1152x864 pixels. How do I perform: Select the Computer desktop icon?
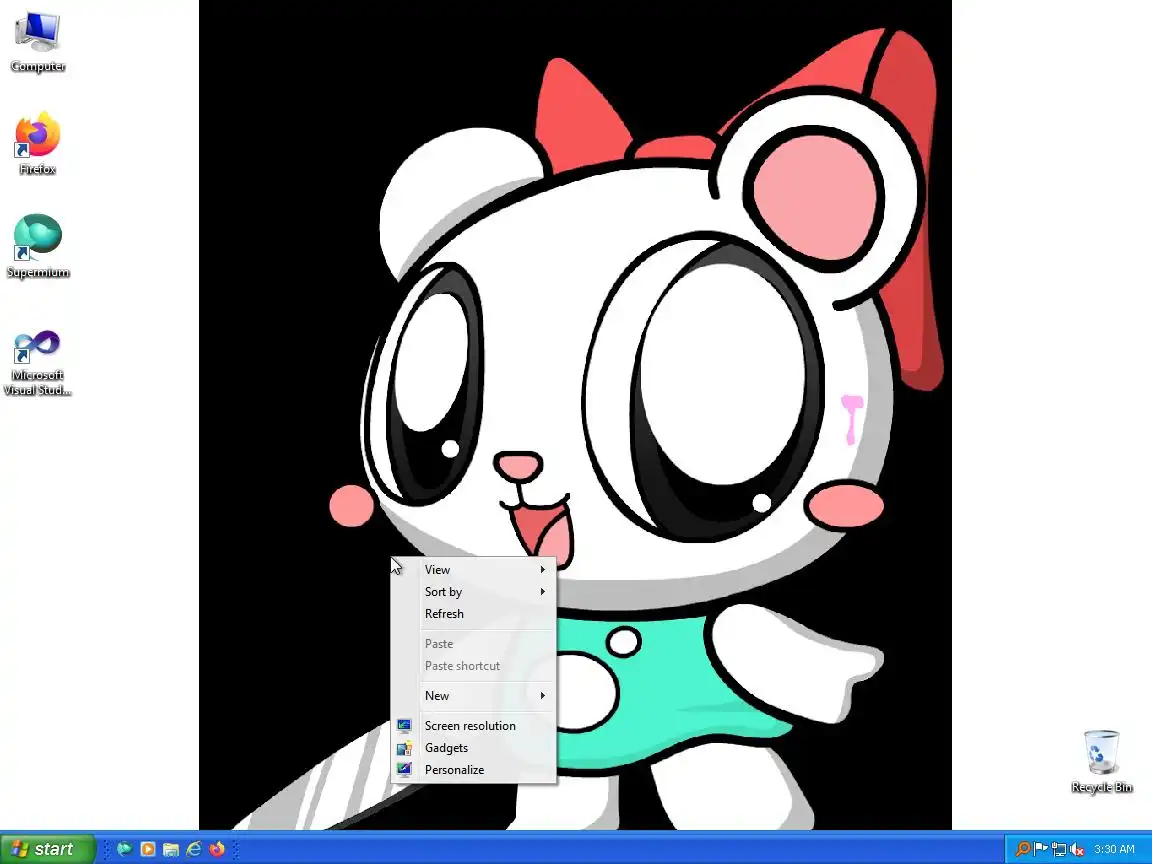(38, 42)
